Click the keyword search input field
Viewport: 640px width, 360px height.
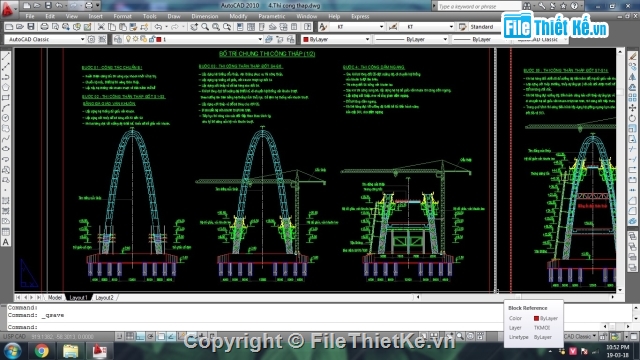point(478,6)
